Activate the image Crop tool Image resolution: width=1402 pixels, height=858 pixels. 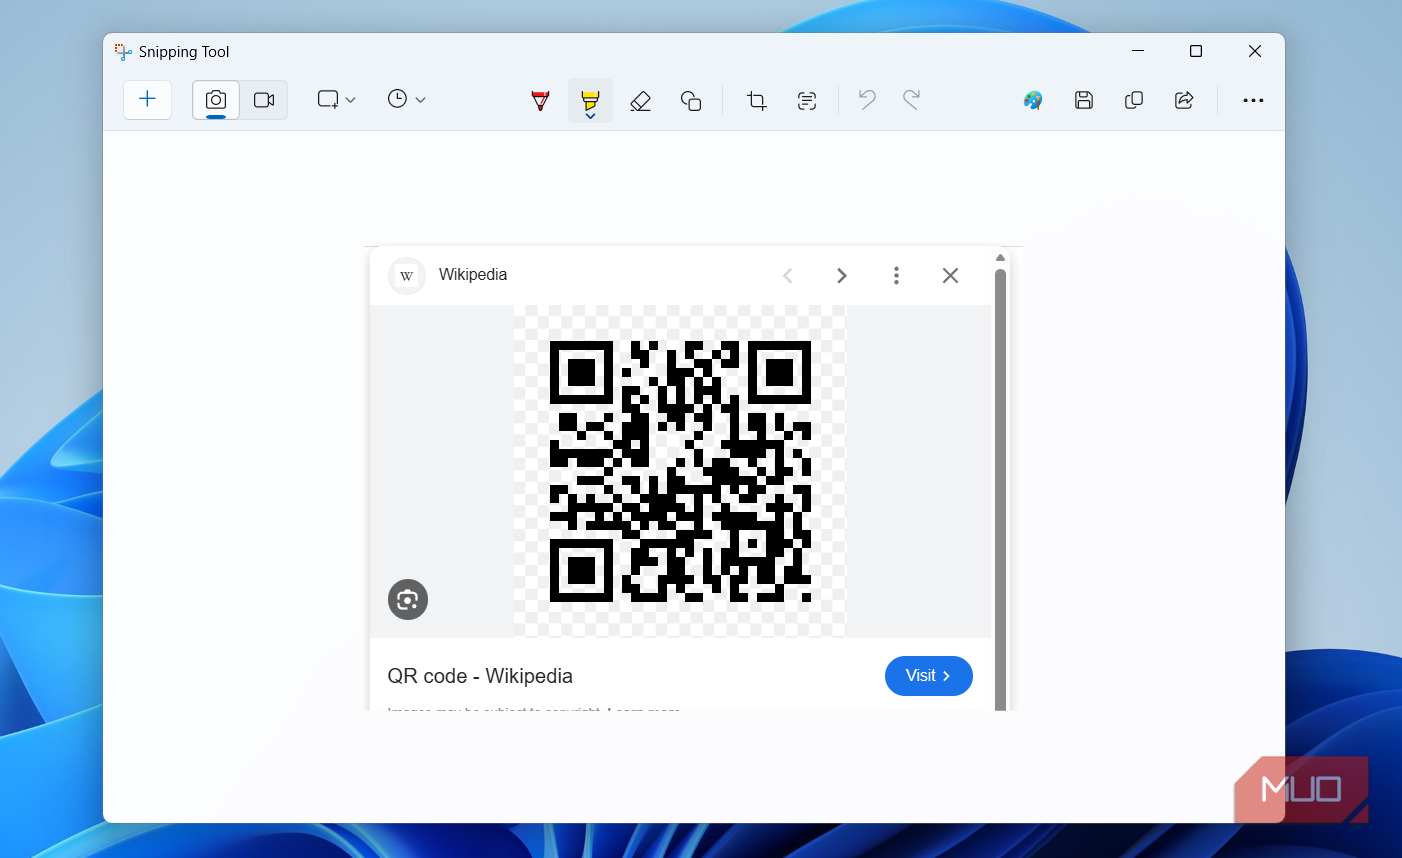point(757,100)
